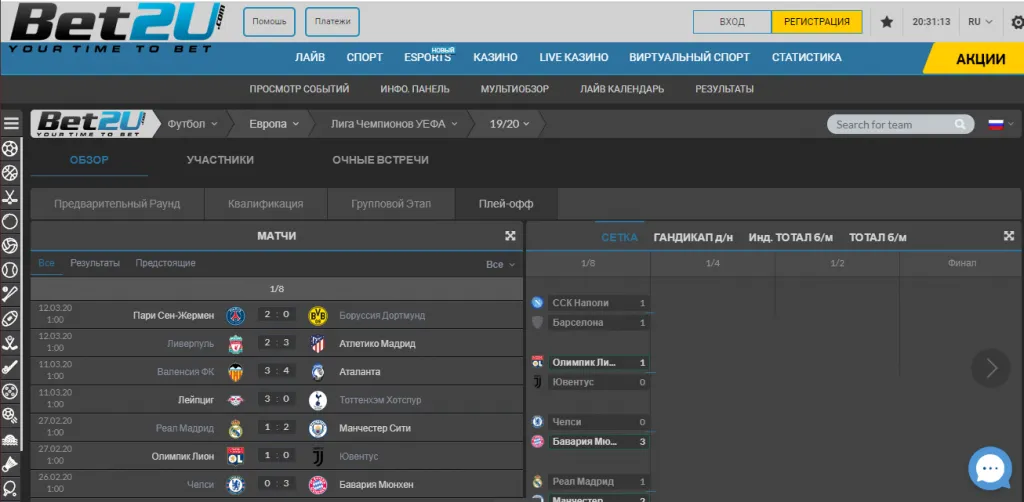This screenshot has height=502, width=1024.
Task: Switch to ТОТАЛ б/м tab
Action: click(878, 238)
